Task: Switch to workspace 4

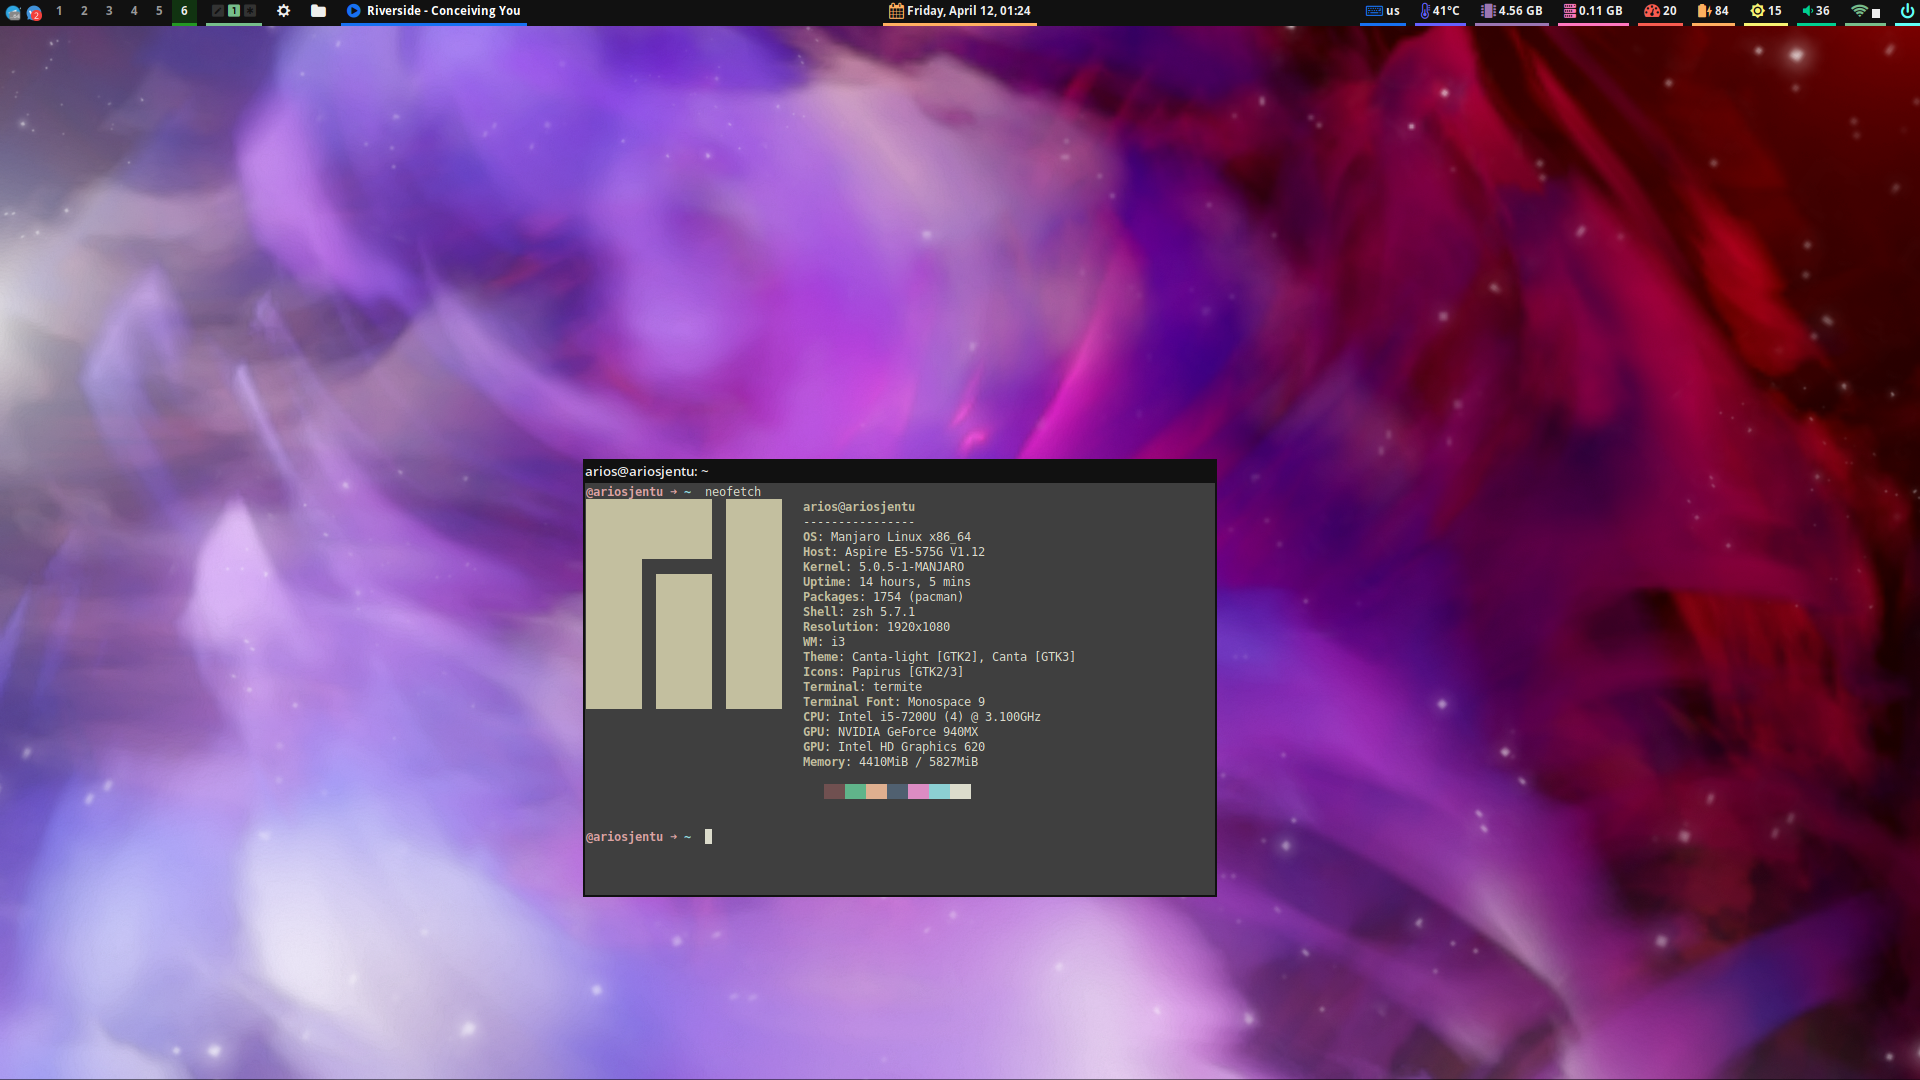Action: [x=134, y=11]
